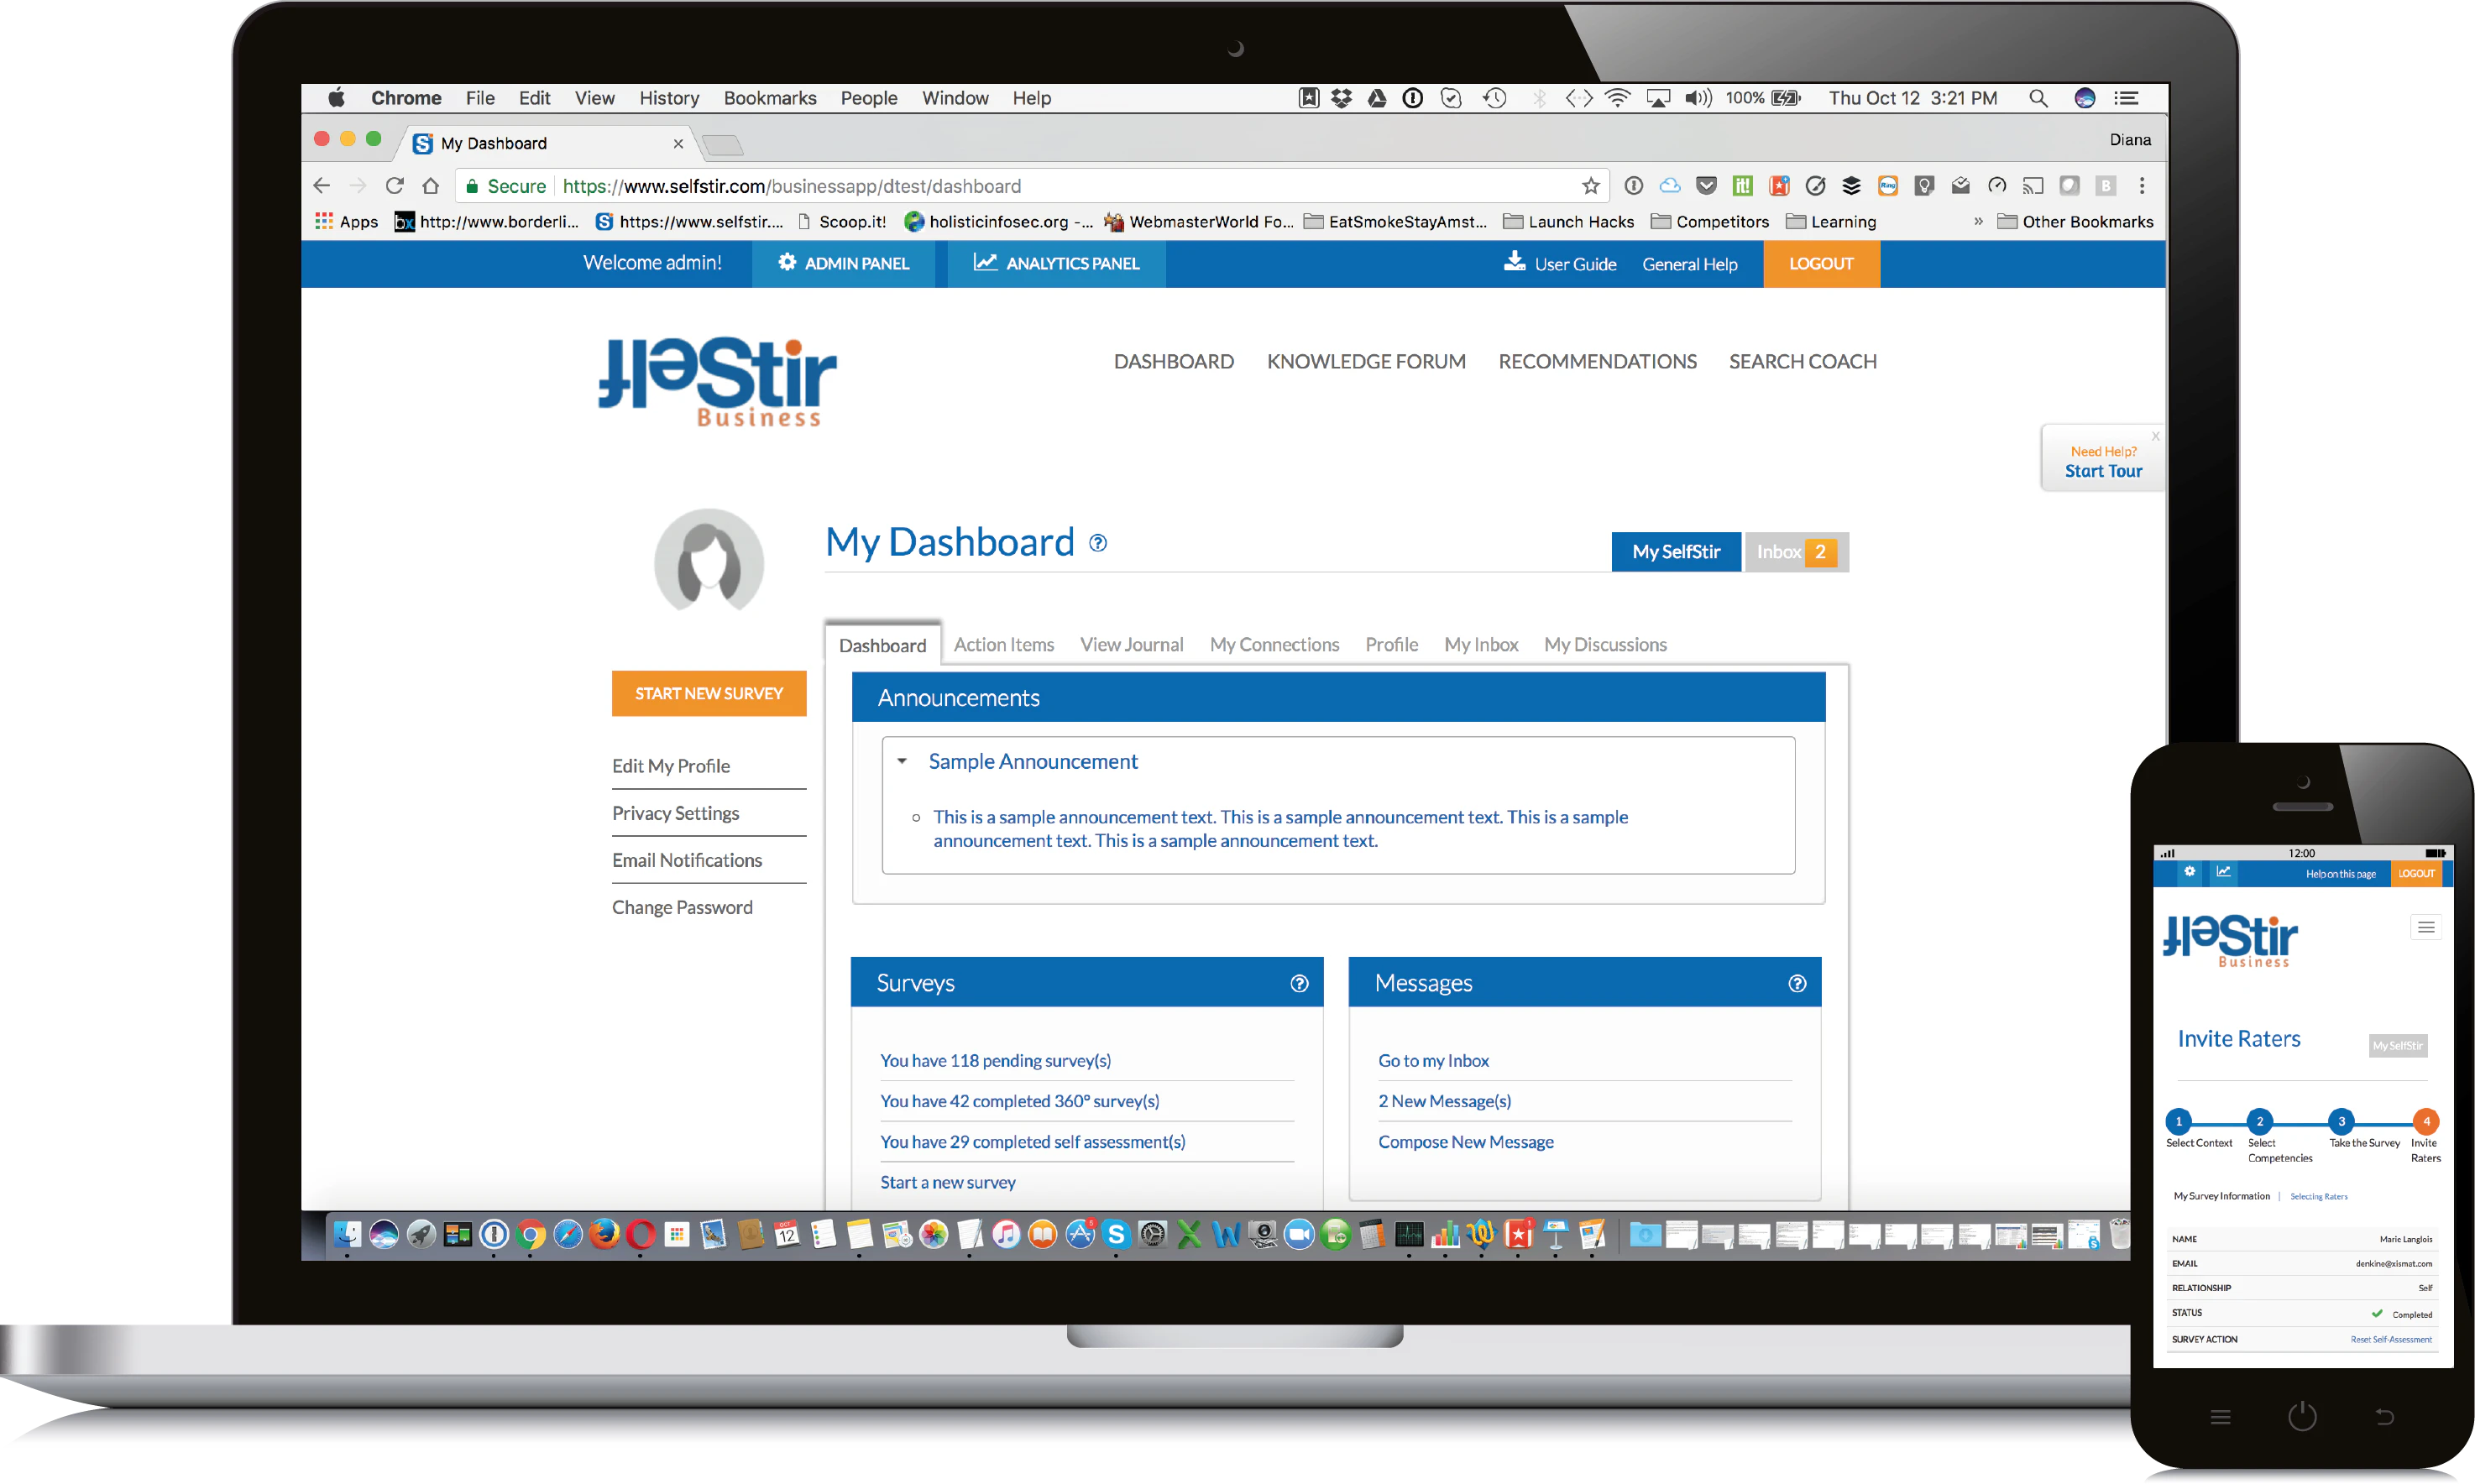
Task: Open Chrome's three-dot menu
Action: [x=2142, y=186]
